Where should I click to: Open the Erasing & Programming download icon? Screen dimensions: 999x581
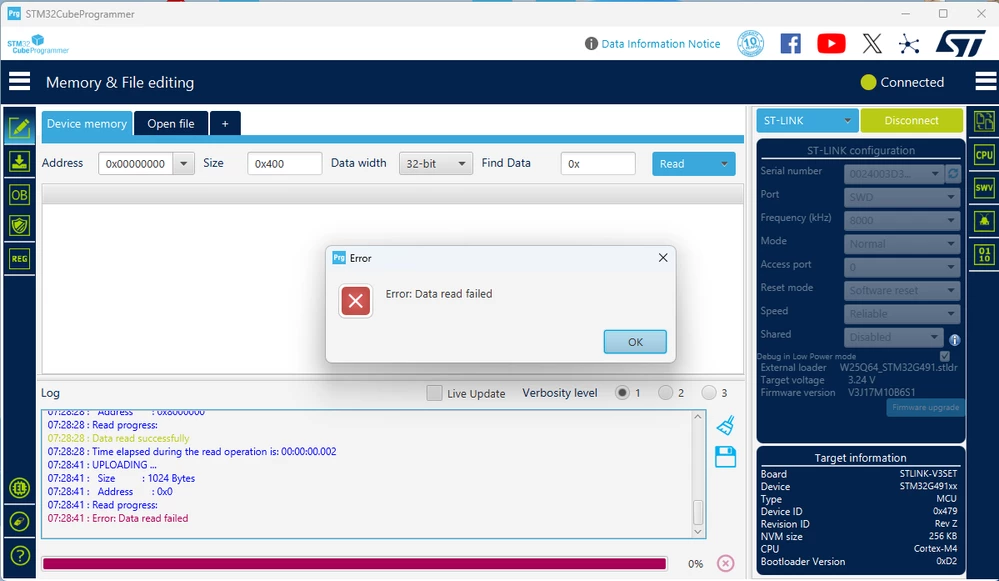pos(19,162)
